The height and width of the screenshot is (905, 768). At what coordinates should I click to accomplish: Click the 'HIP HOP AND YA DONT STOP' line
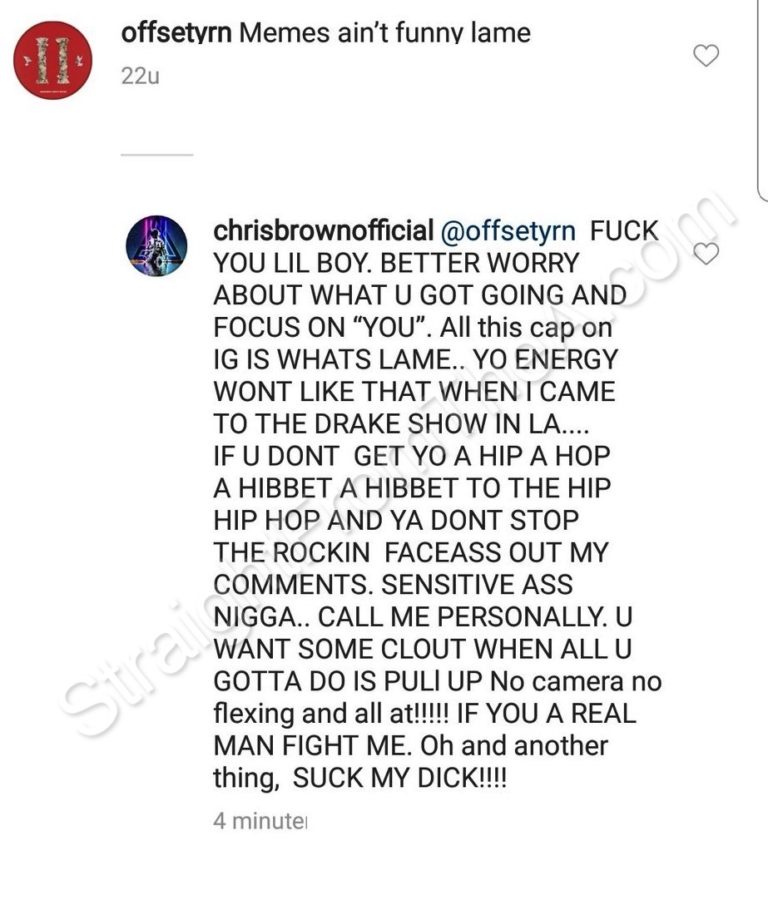396,520
